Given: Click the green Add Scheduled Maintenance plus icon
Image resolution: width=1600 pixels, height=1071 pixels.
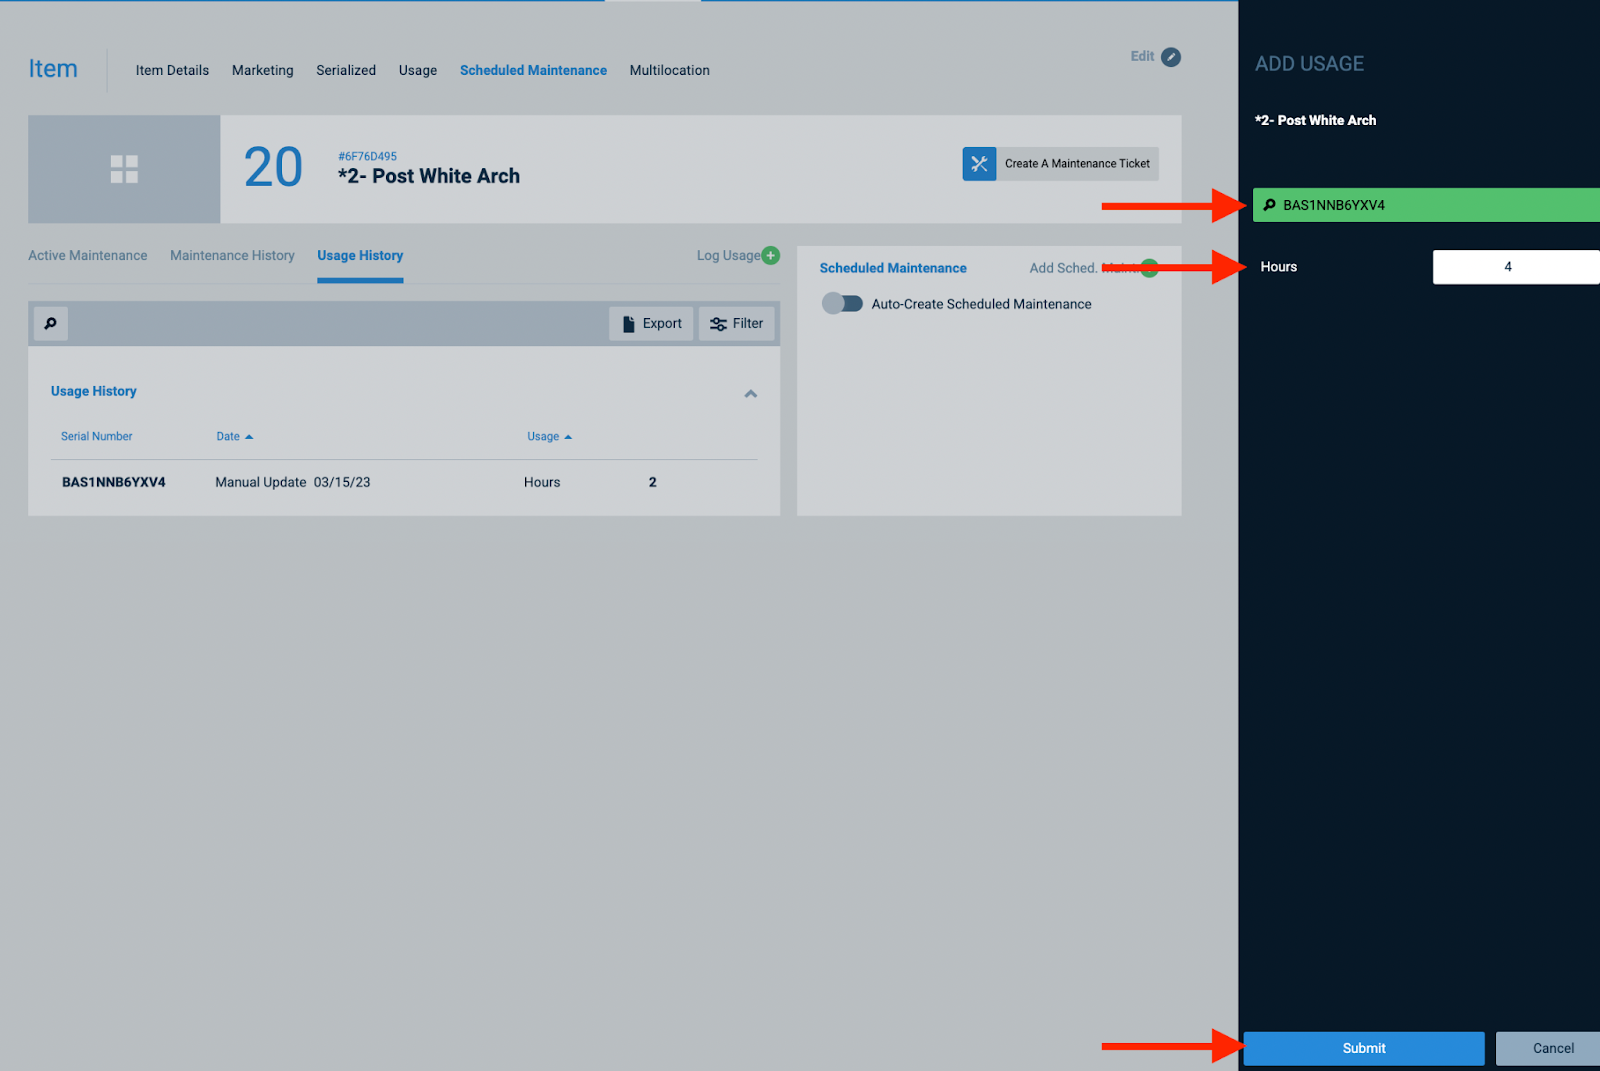Looking at the screenshot, I should (x=1147, y=268).
